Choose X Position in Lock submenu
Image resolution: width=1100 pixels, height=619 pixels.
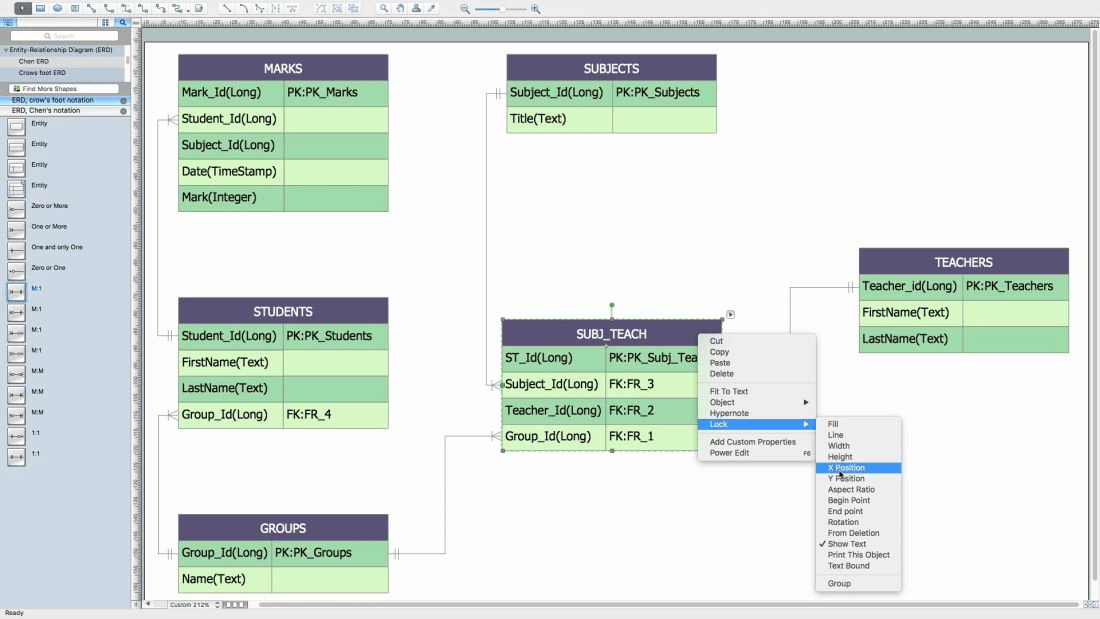point(846,468)
